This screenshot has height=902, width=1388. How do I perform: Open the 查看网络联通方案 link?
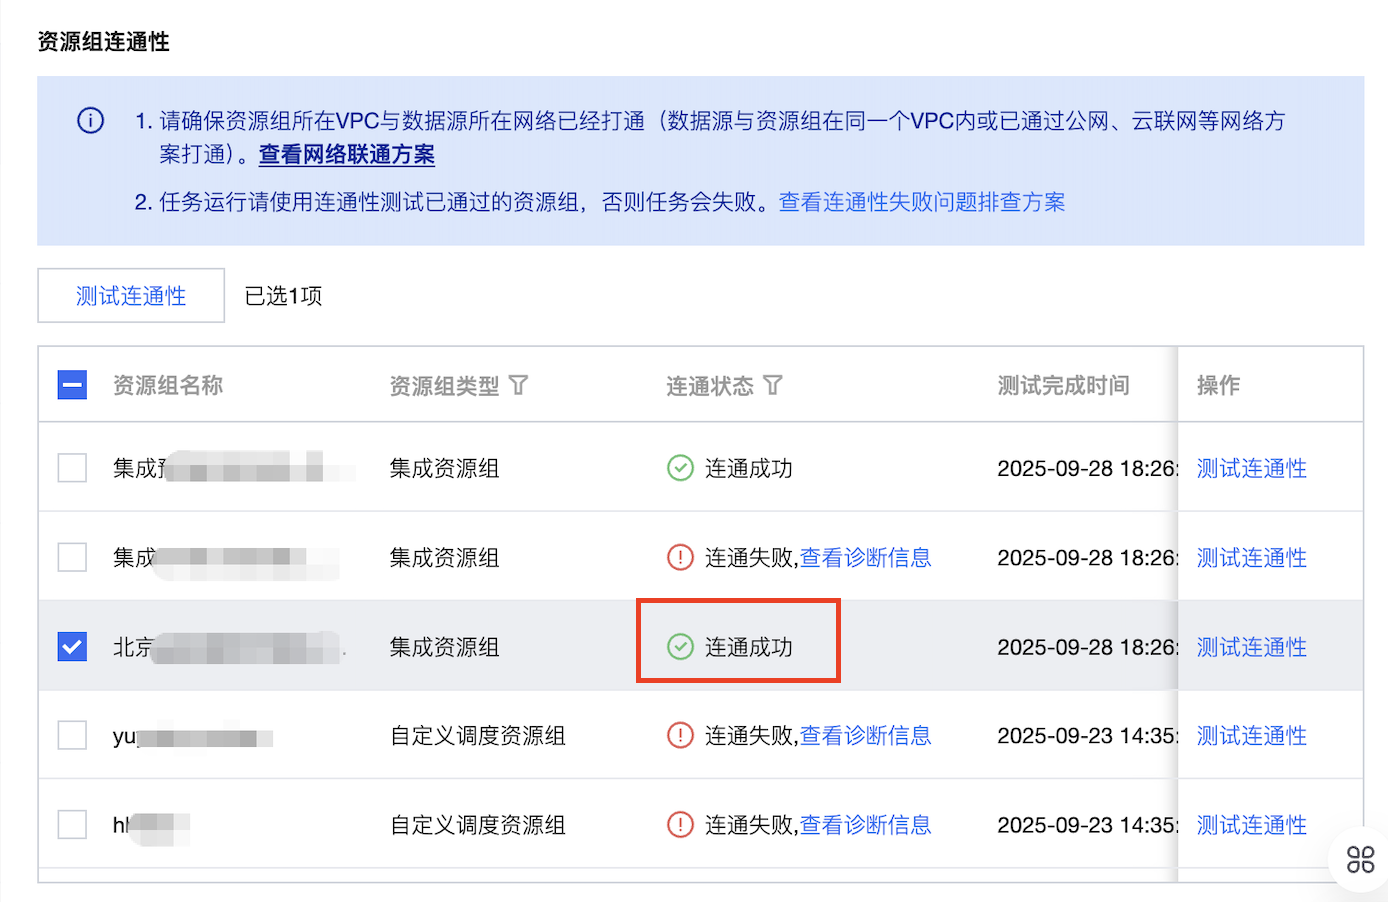point(347,155)
